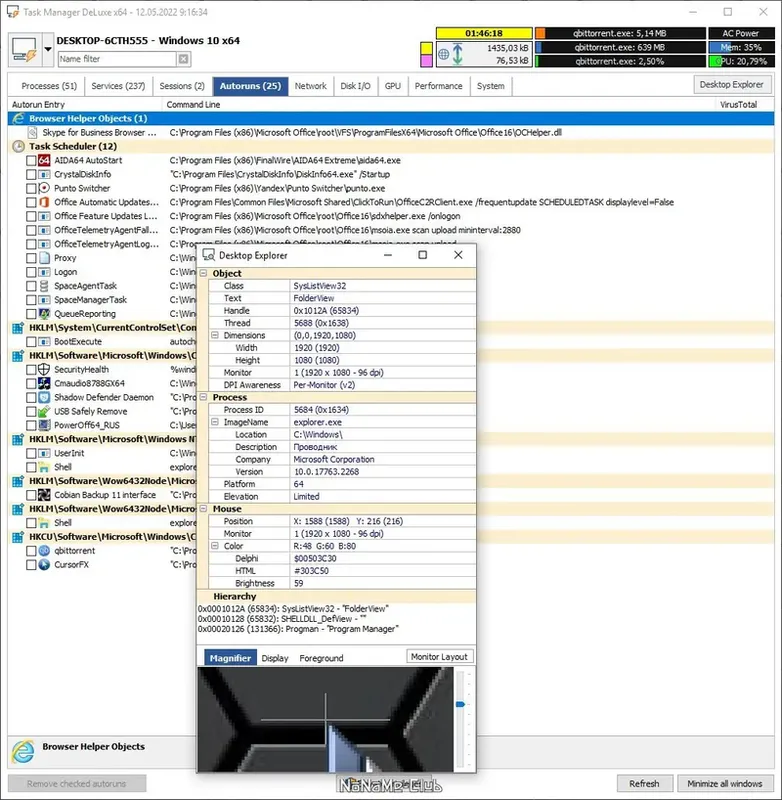Viewport: 782px width, 800px height.
Task: Click the Office Automatic Updates orange icon
Action: click(44, 202)
